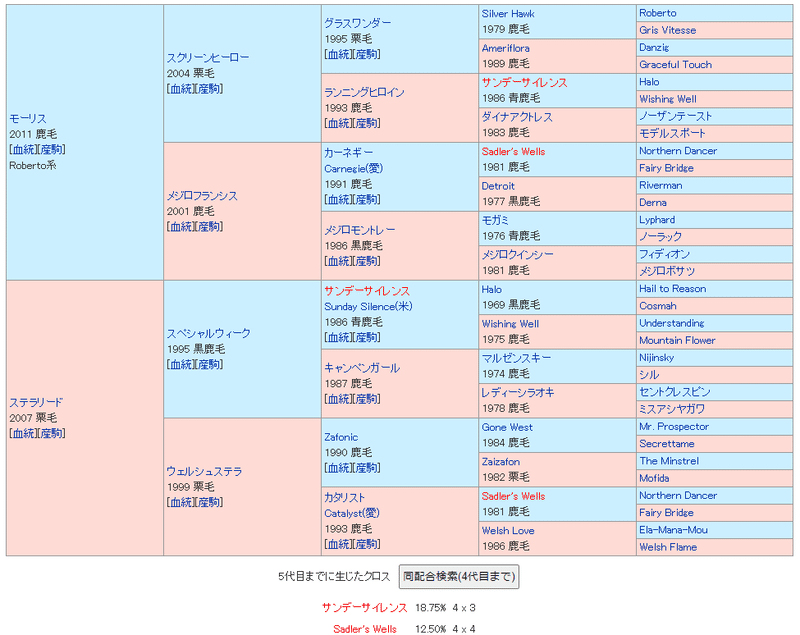Open Graceful Touch ancestor link

(x=676, y=65)
